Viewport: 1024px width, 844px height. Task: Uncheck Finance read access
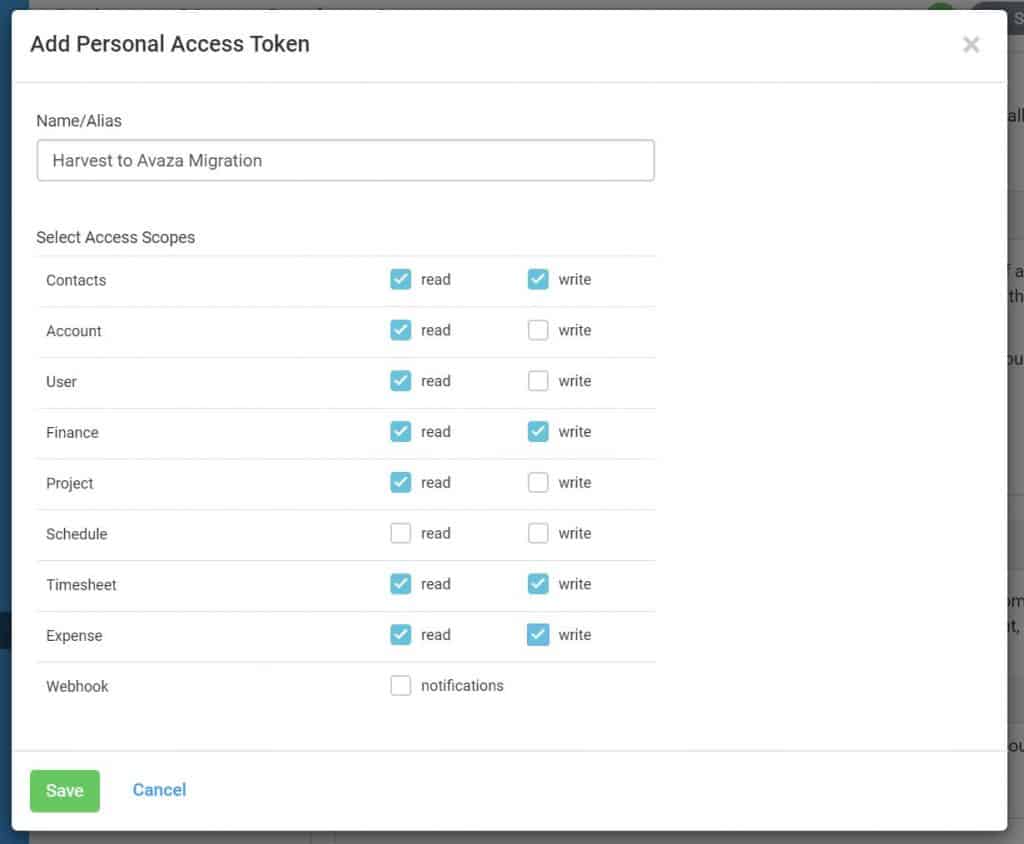click(400, 432)
